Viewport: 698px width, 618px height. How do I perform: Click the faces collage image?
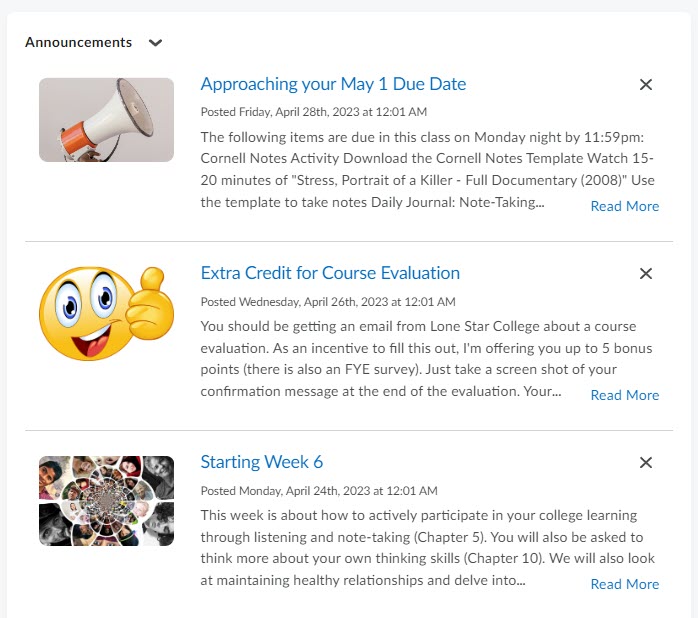coord(106,501)
